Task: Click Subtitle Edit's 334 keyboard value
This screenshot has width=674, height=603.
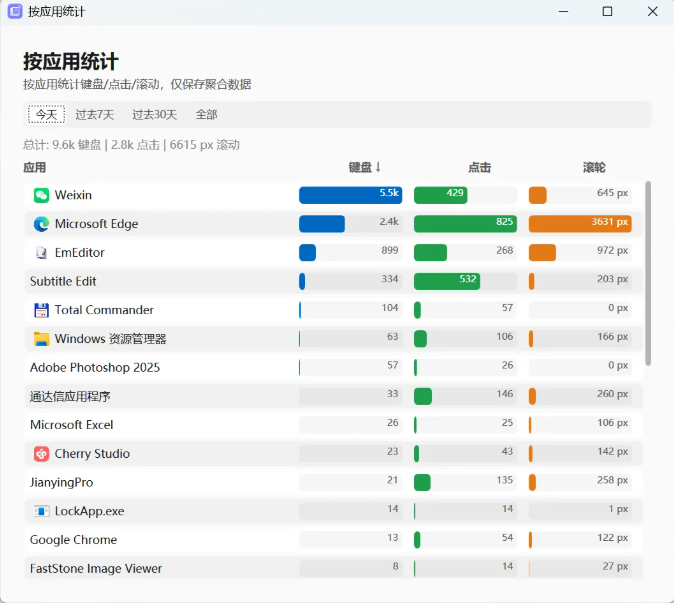Action: 390,279
